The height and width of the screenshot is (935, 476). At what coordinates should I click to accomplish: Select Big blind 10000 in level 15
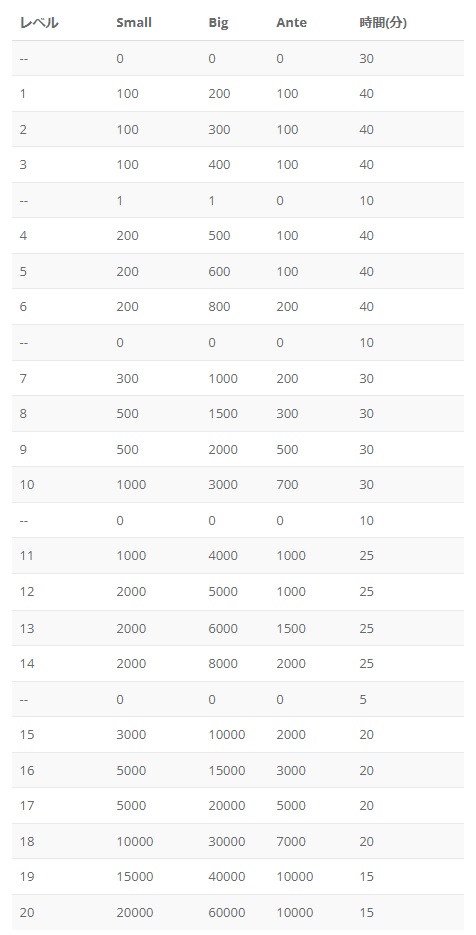pyautogui.click(x=226, y=734)
